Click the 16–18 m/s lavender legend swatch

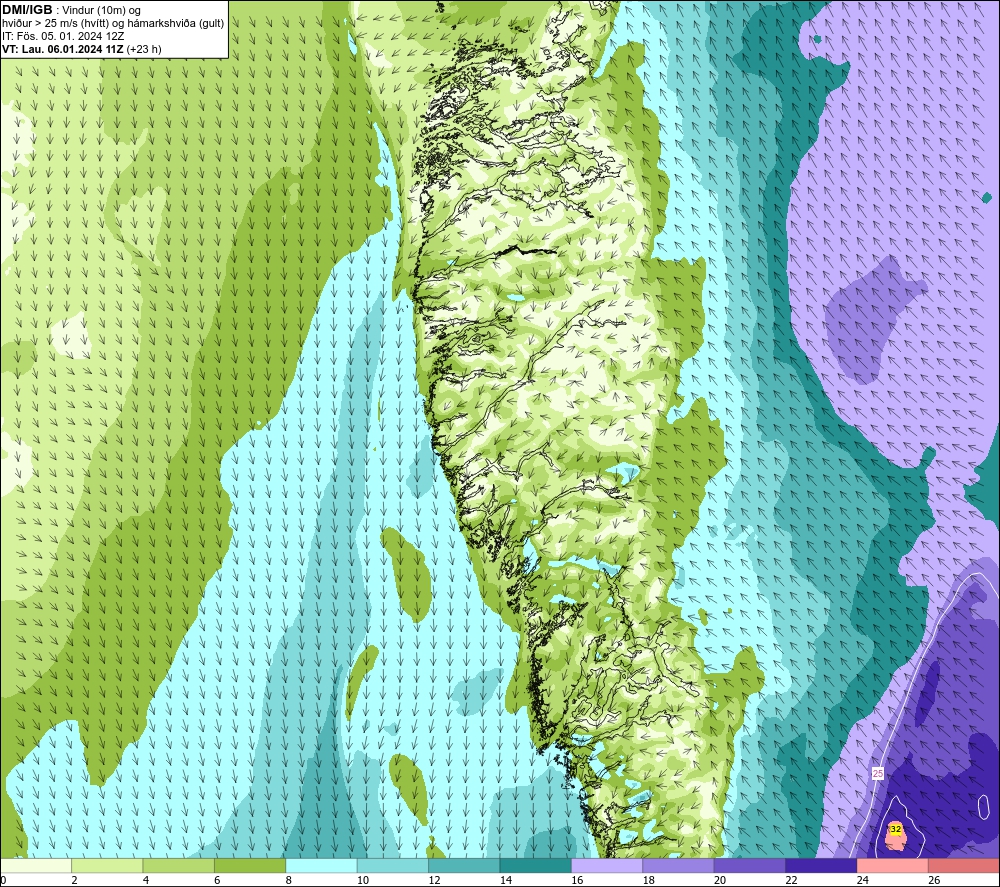pos(607,866)
